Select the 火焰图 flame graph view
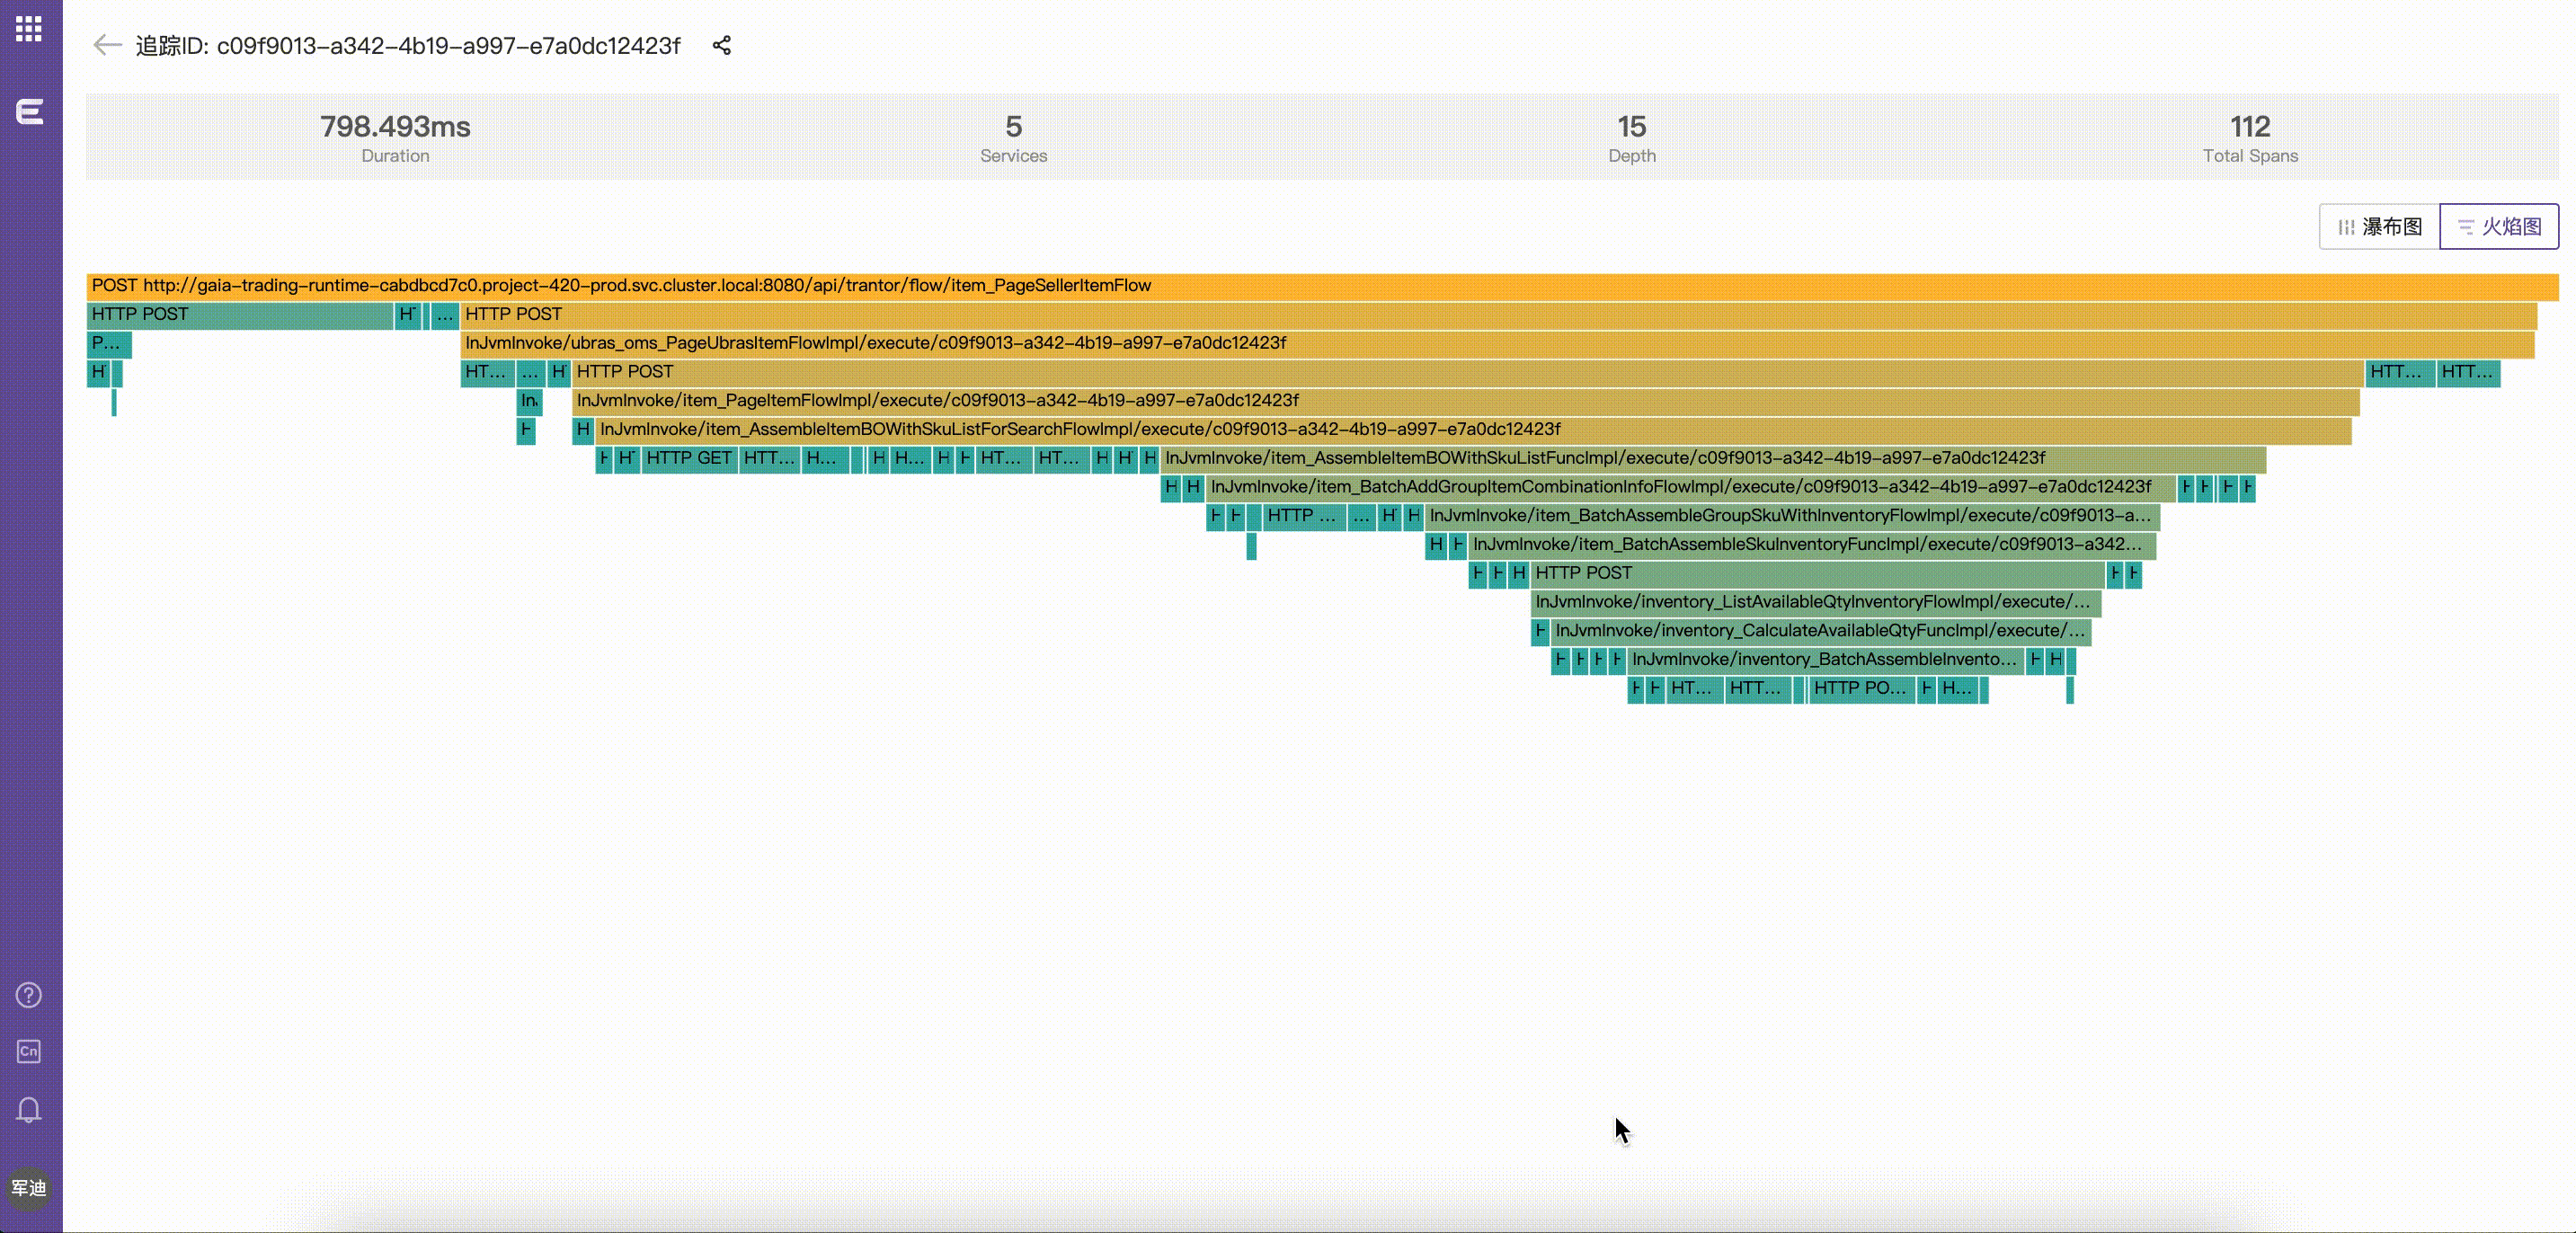2576x1233 pixels. tap(2499, 227)
